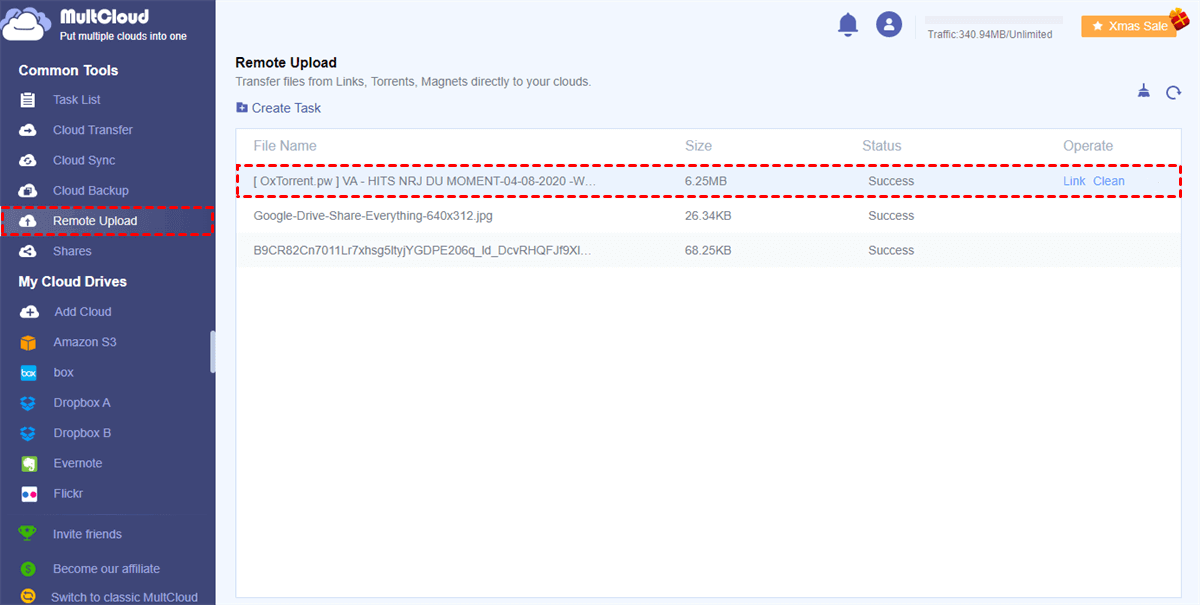Click the Common Tools heading
Image resolution: width=1200 pixels, height=605 pixels.
[x=68, y=71]
